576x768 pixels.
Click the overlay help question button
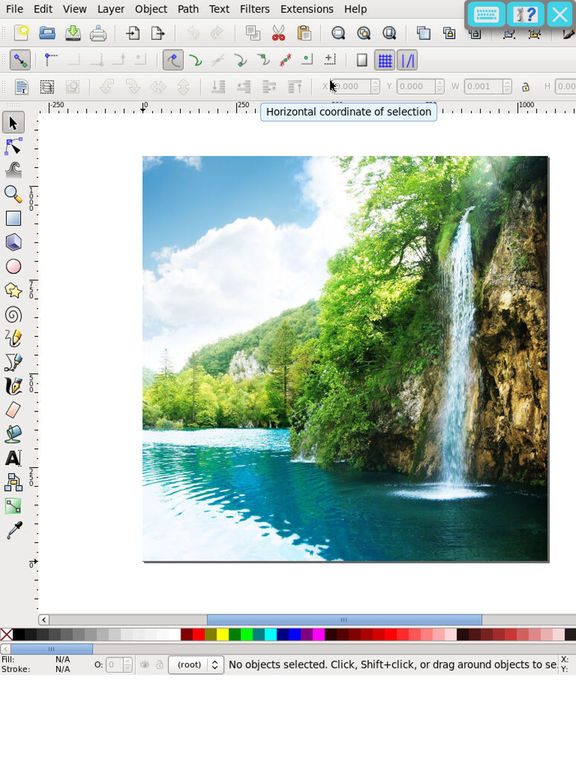(x=525, y=14)
